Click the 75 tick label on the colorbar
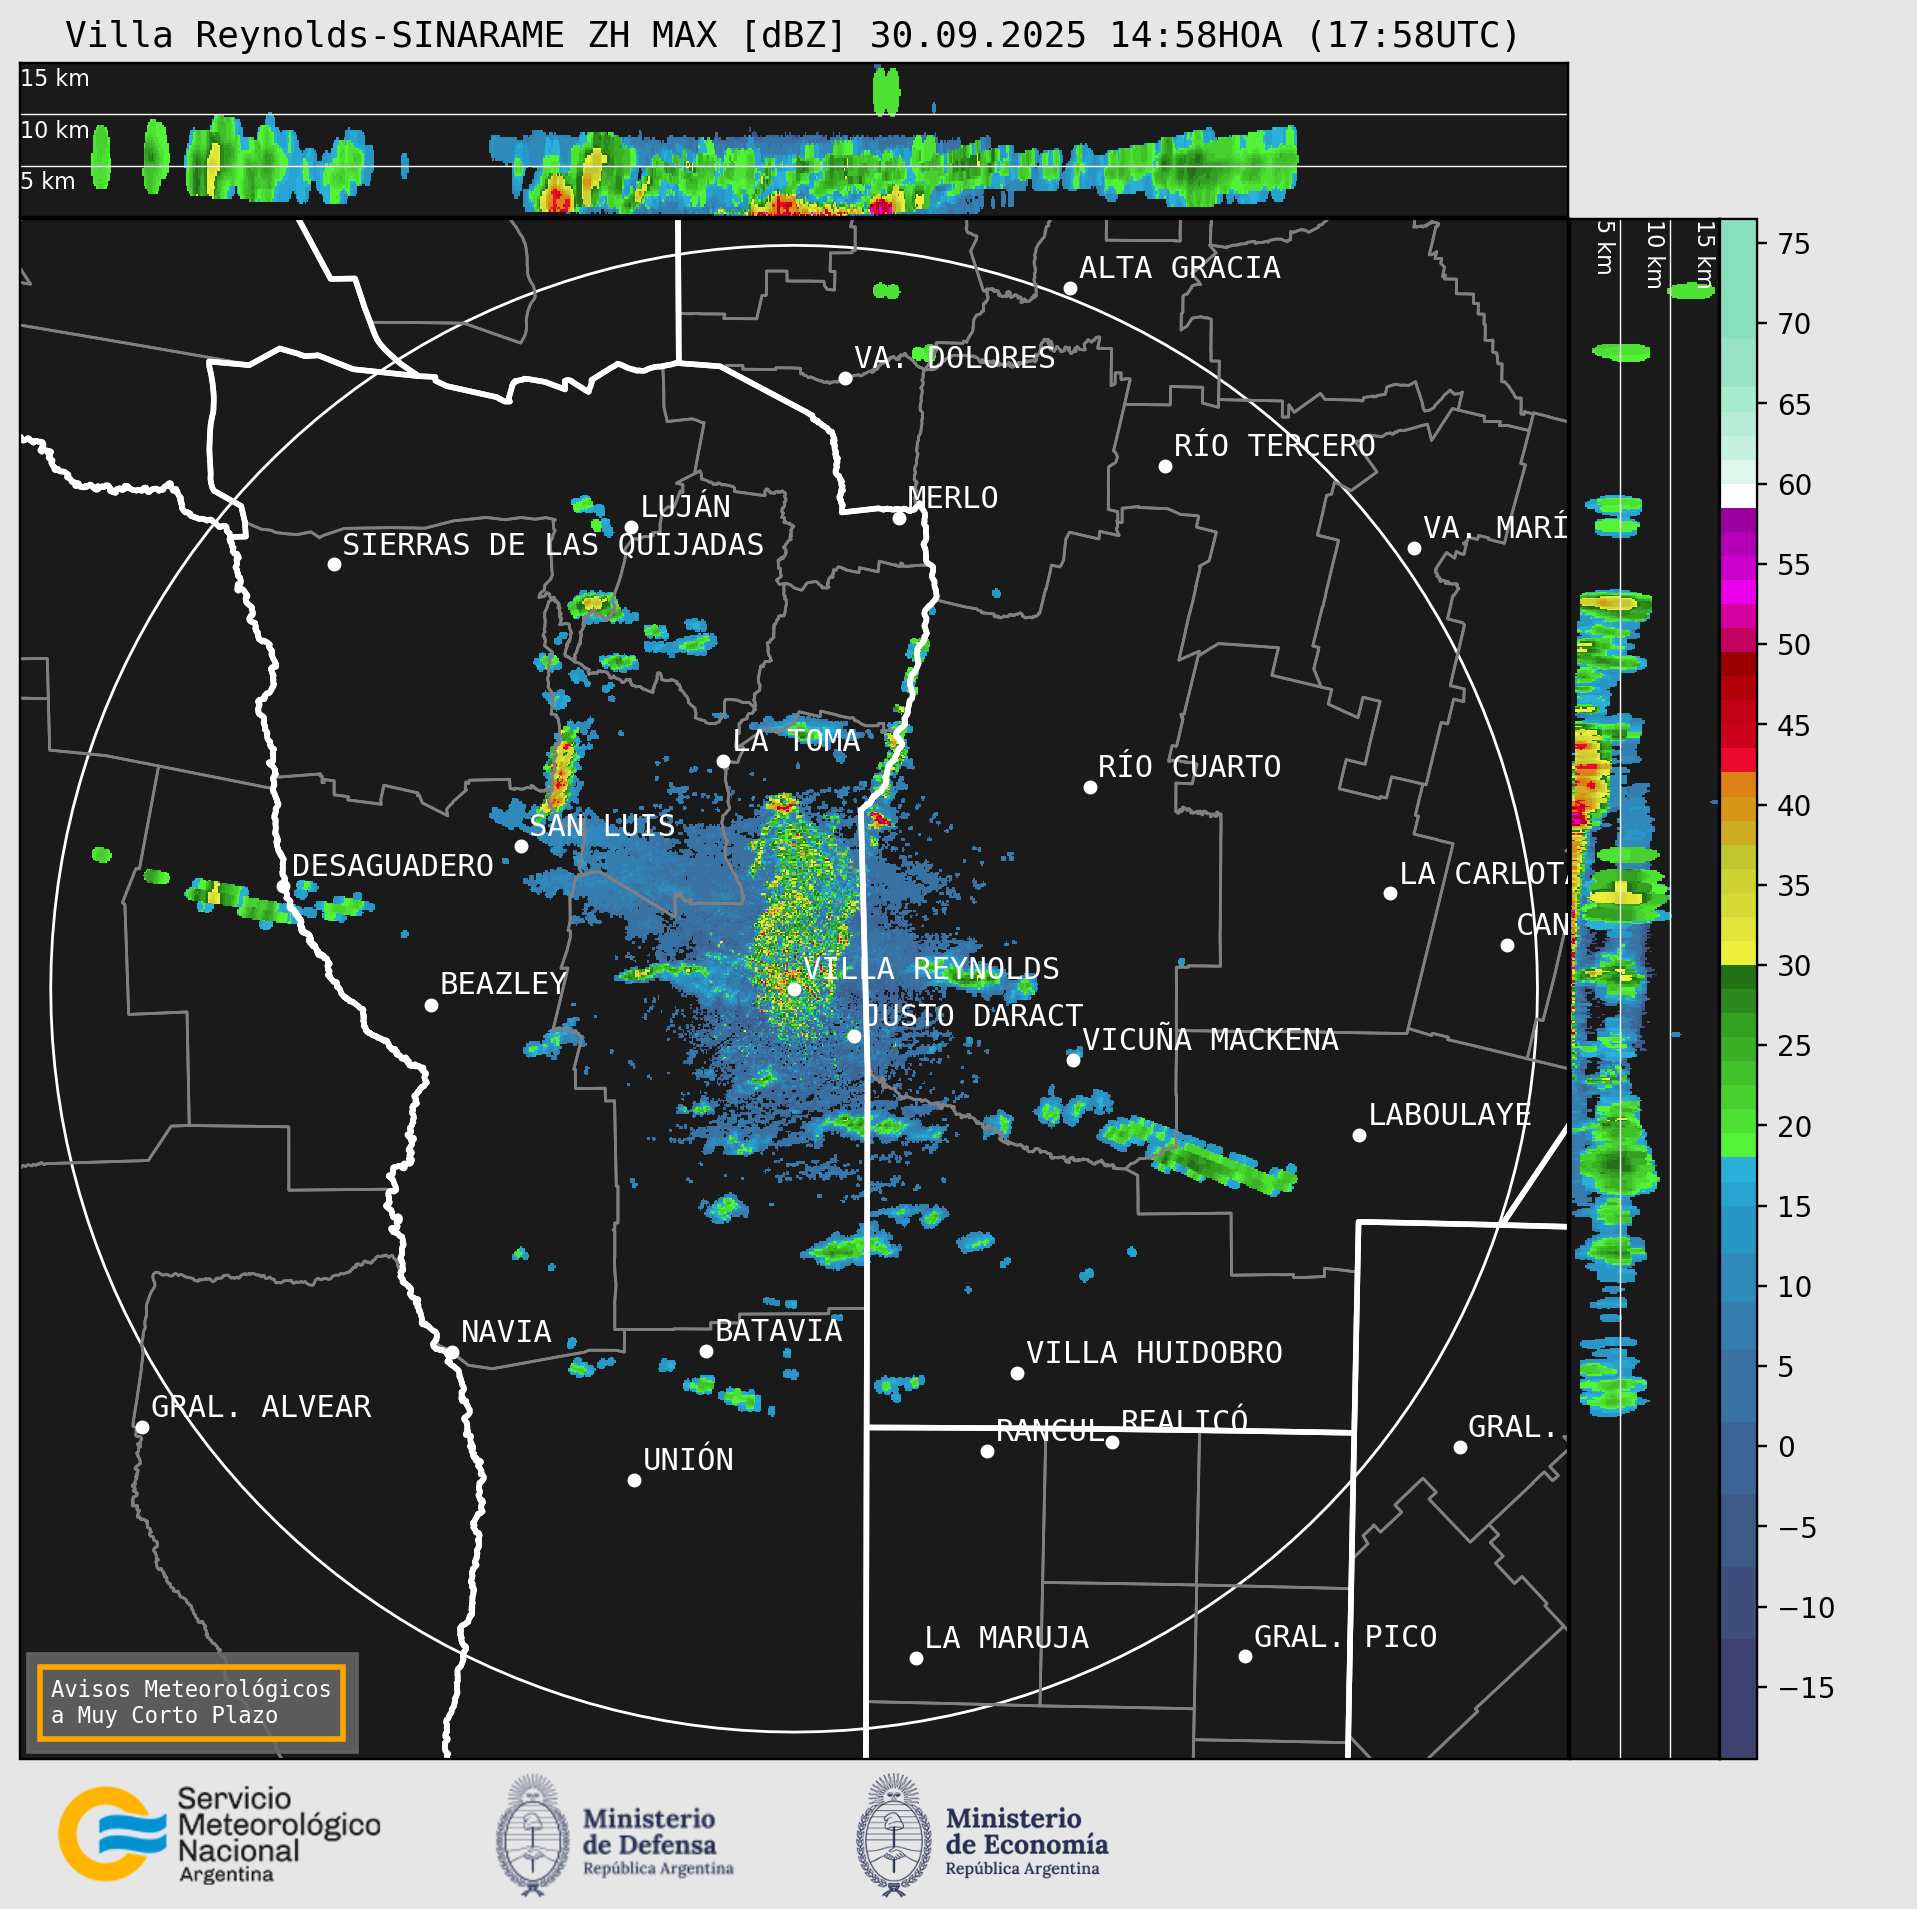The width and height of the screenshot is (1917, 1909). [1794, 244]
